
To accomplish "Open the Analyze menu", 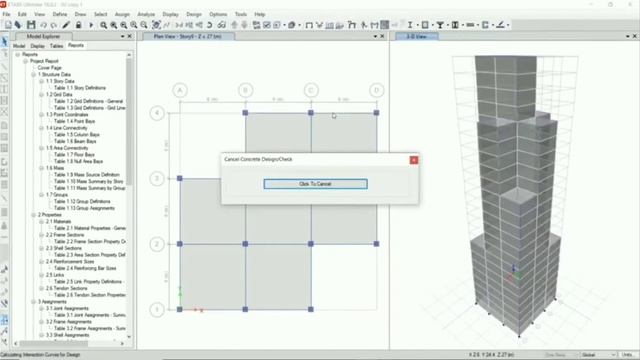I will tap(146, 14).
